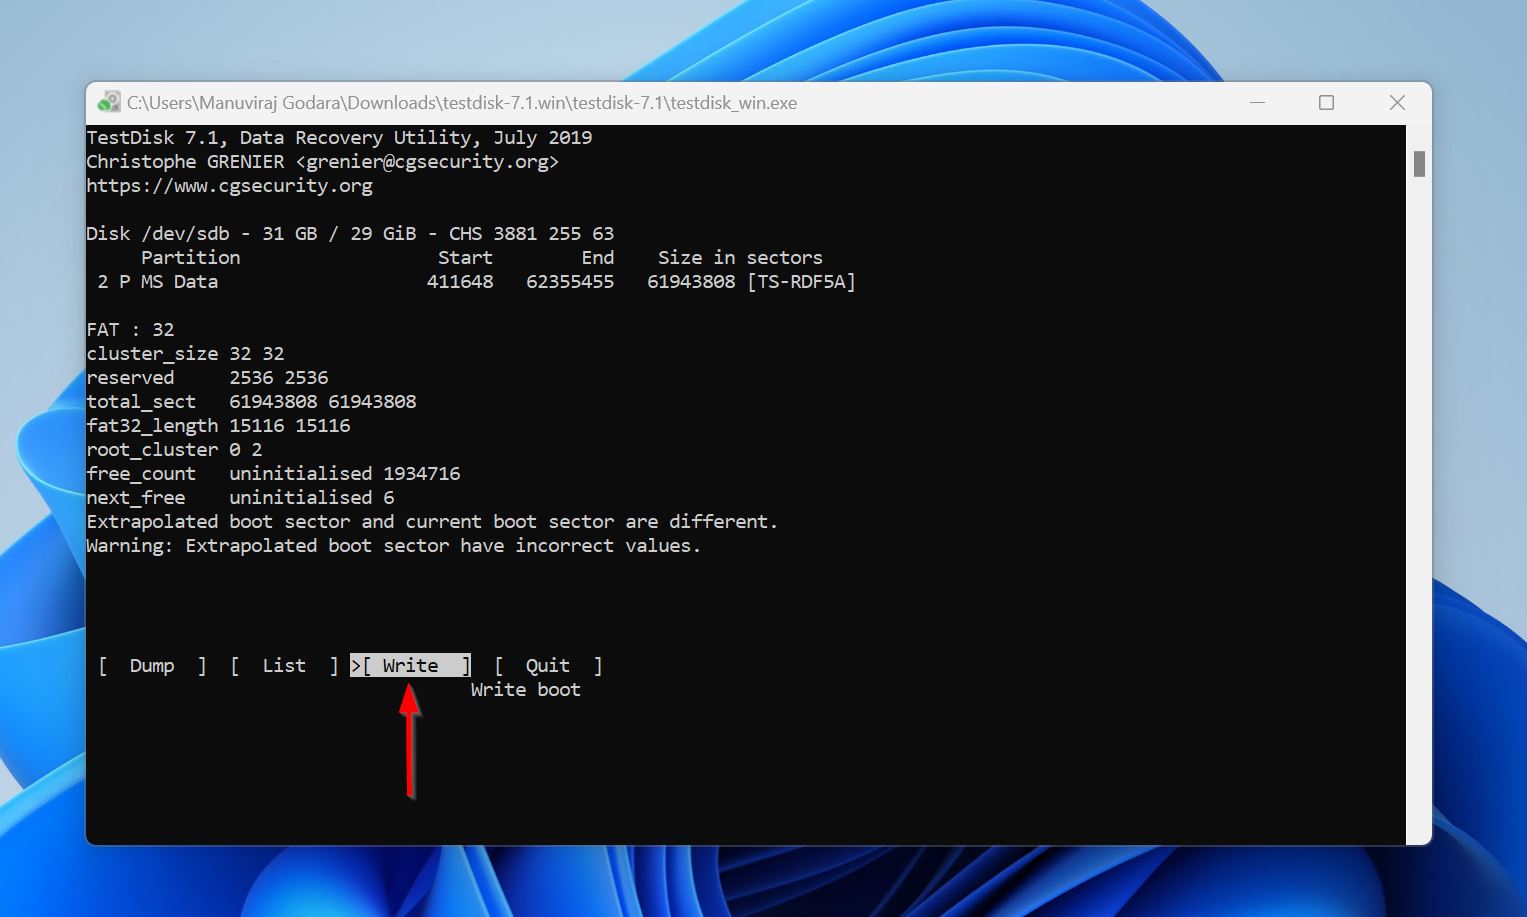
Task: Click the 'Partition' column header
Action: [x=191, y=258]
